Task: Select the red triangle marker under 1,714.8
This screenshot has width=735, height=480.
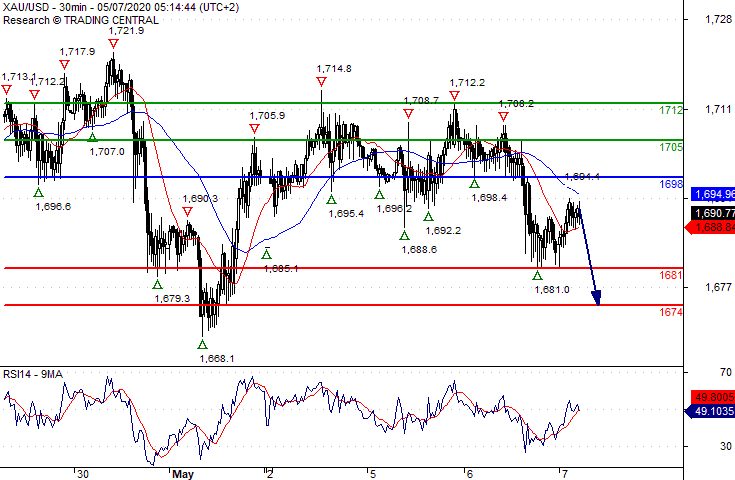Action: coord(321,82)
